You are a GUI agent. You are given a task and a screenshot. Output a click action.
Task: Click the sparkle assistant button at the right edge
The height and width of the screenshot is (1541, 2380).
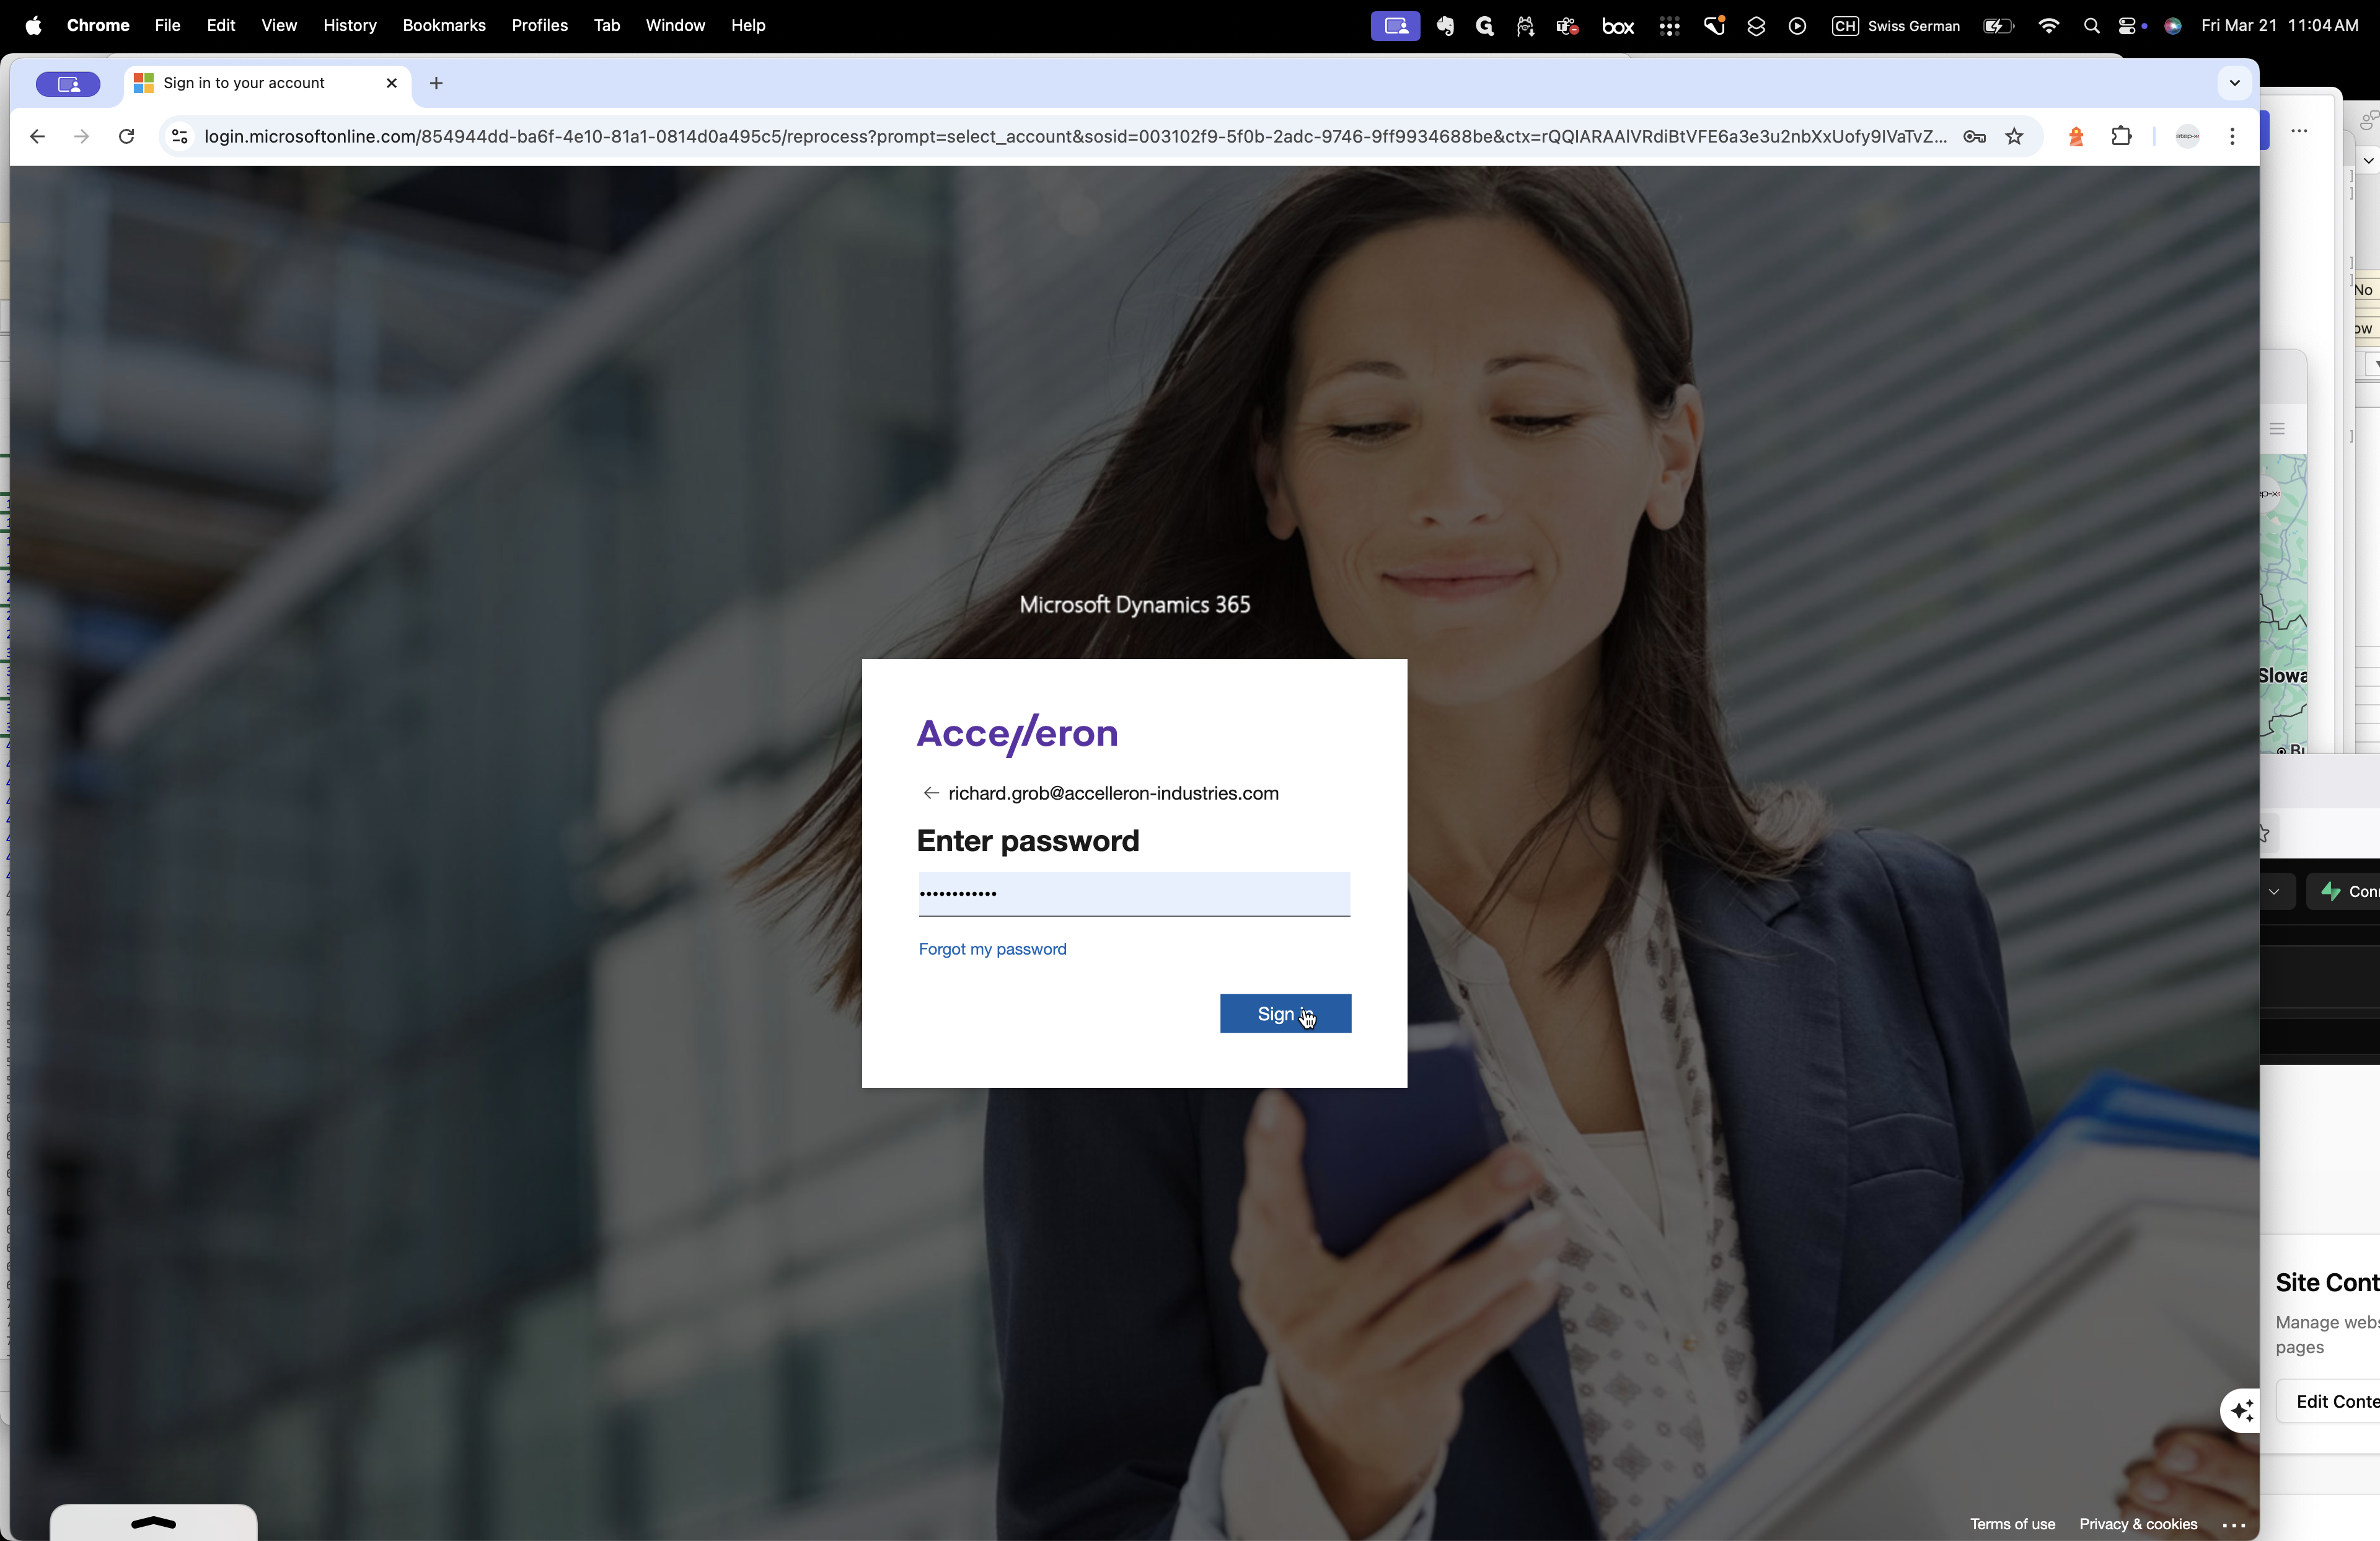(2241, 1410)
